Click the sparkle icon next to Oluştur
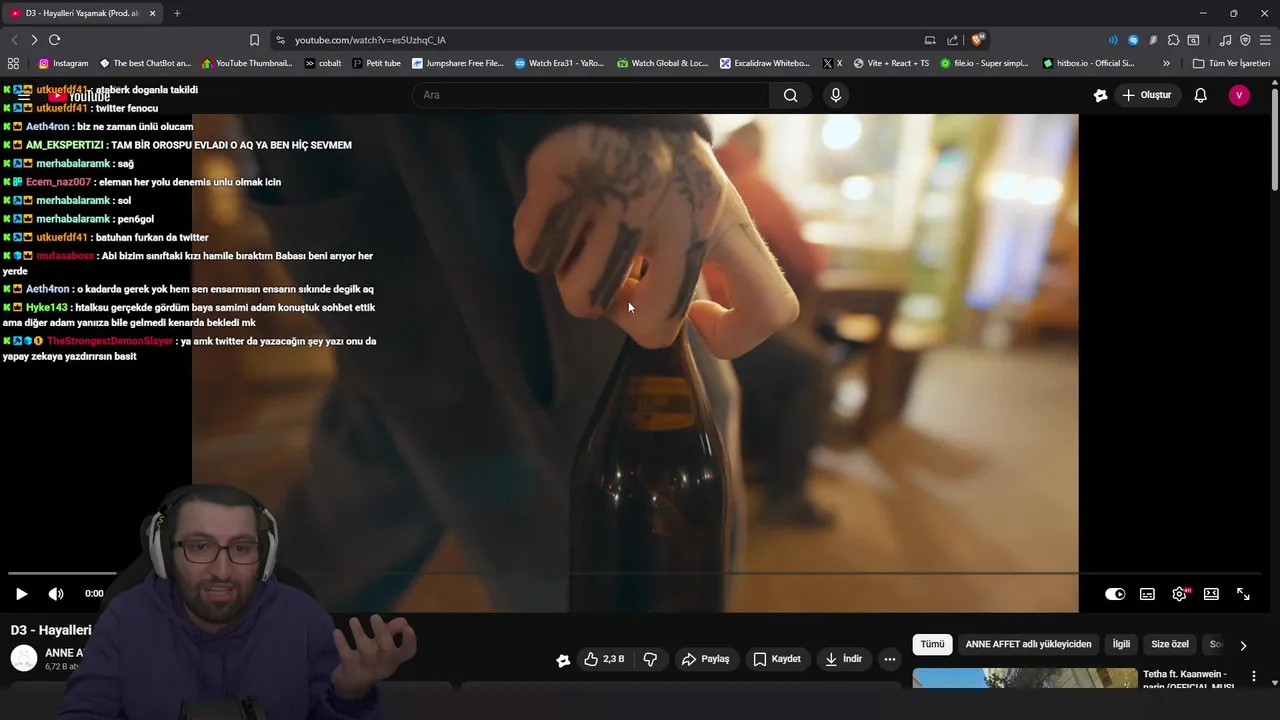The width and height of the screenshot is (1280, 720). click(1100, 95)
